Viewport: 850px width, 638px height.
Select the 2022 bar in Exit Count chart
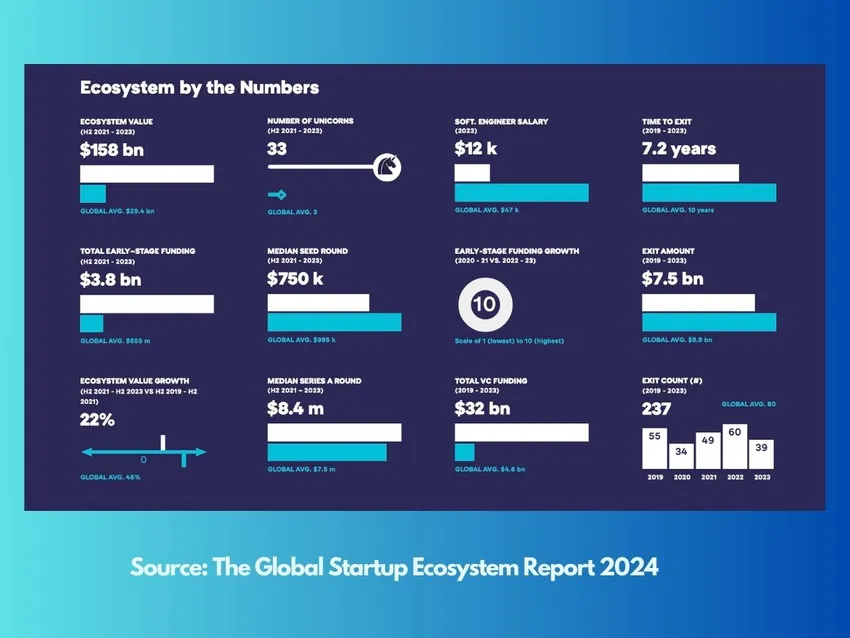click(735, 445)
